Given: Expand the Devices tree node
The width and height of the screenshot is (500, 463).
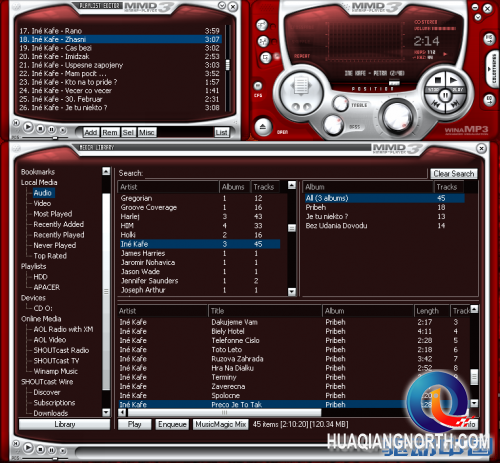Looking at the screenshot, I should click(x=33, y=298).
